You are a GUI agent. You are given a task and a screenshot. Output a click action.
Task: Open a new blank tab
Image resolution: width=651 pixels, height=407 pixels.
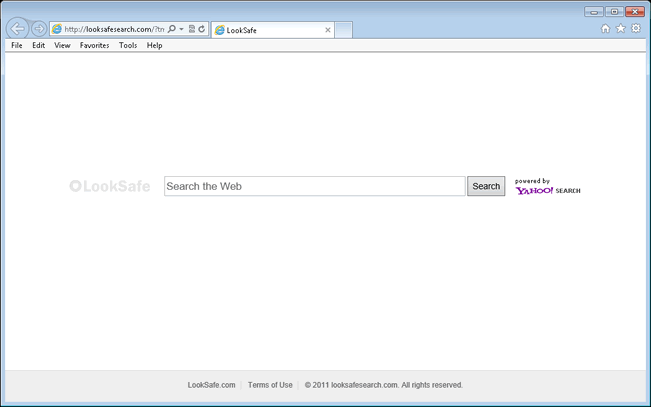click(x=343, y=30)
